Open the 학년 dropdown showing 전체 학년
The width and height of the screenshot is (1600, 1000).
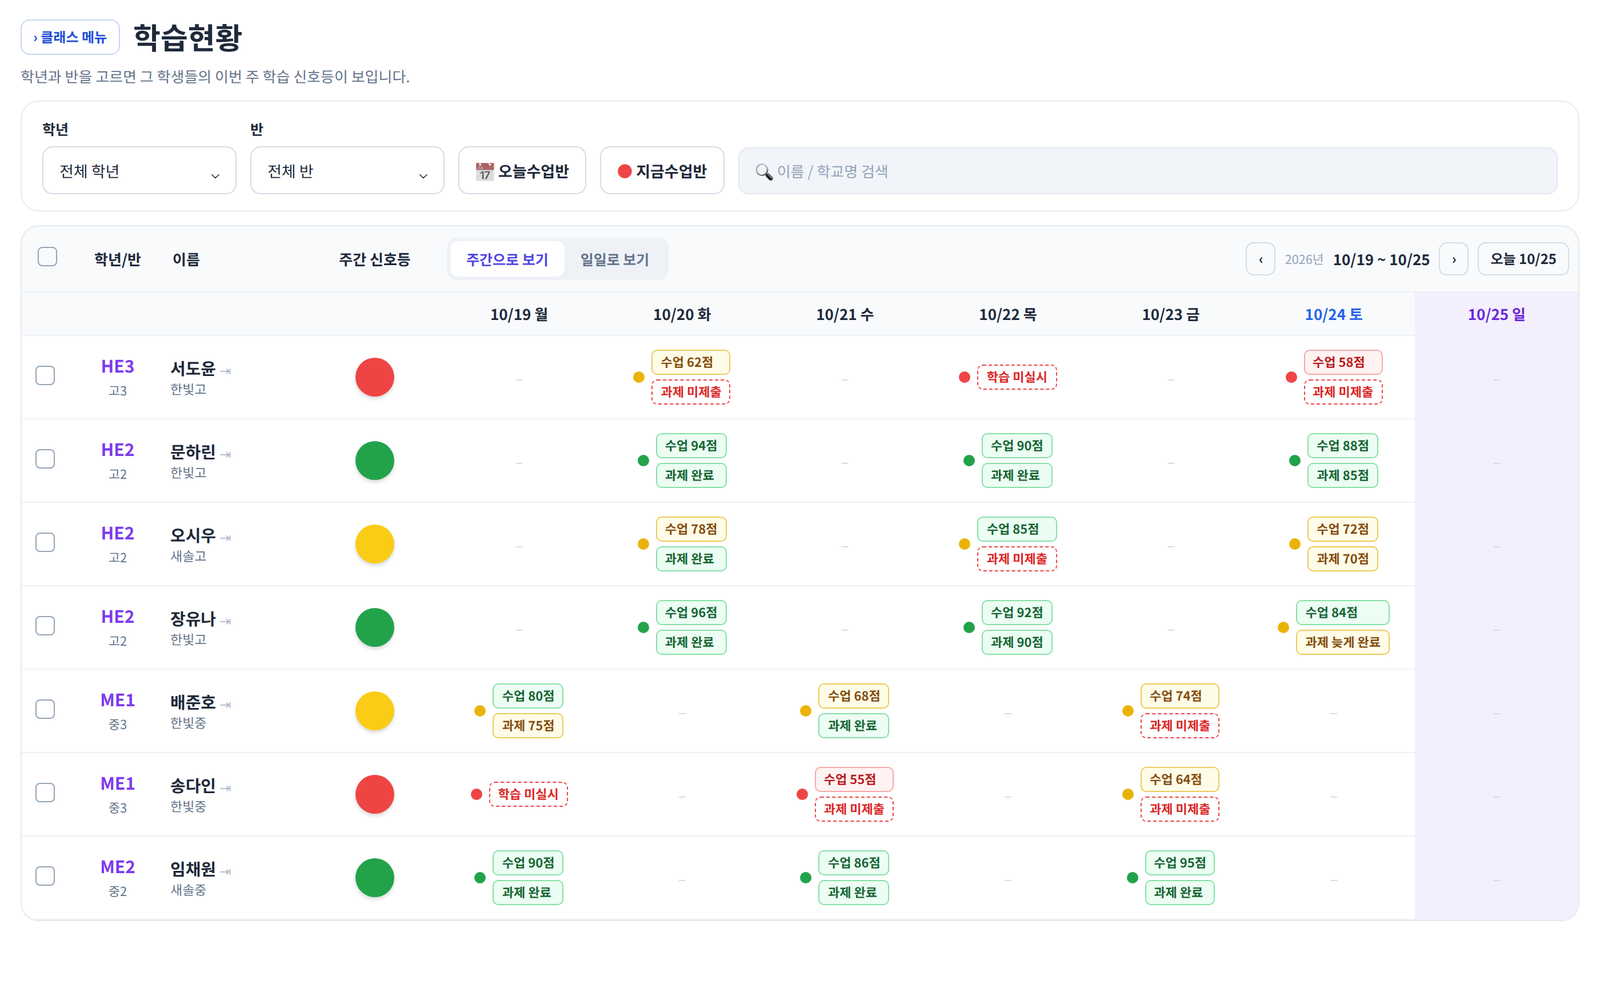[x=139, y=171]
